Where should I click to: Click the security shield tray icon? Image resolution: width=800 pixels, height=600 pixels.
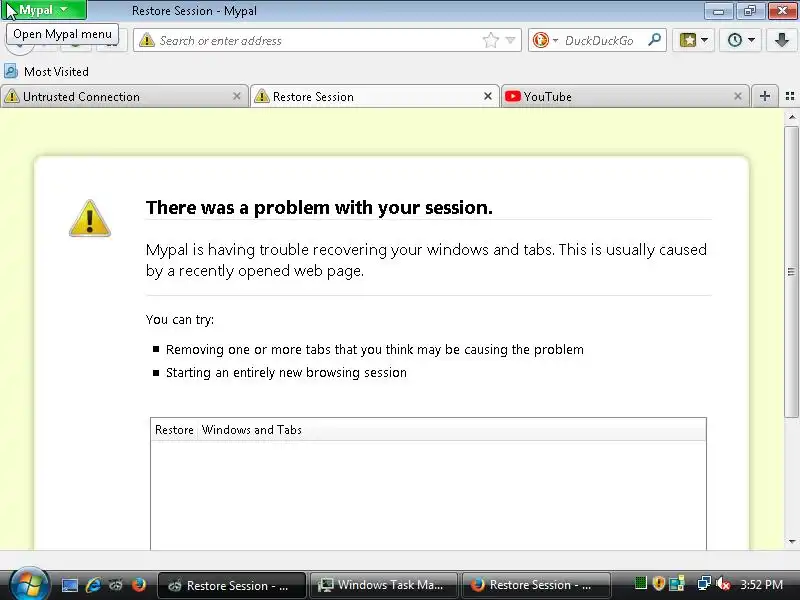tap(659, 583)
